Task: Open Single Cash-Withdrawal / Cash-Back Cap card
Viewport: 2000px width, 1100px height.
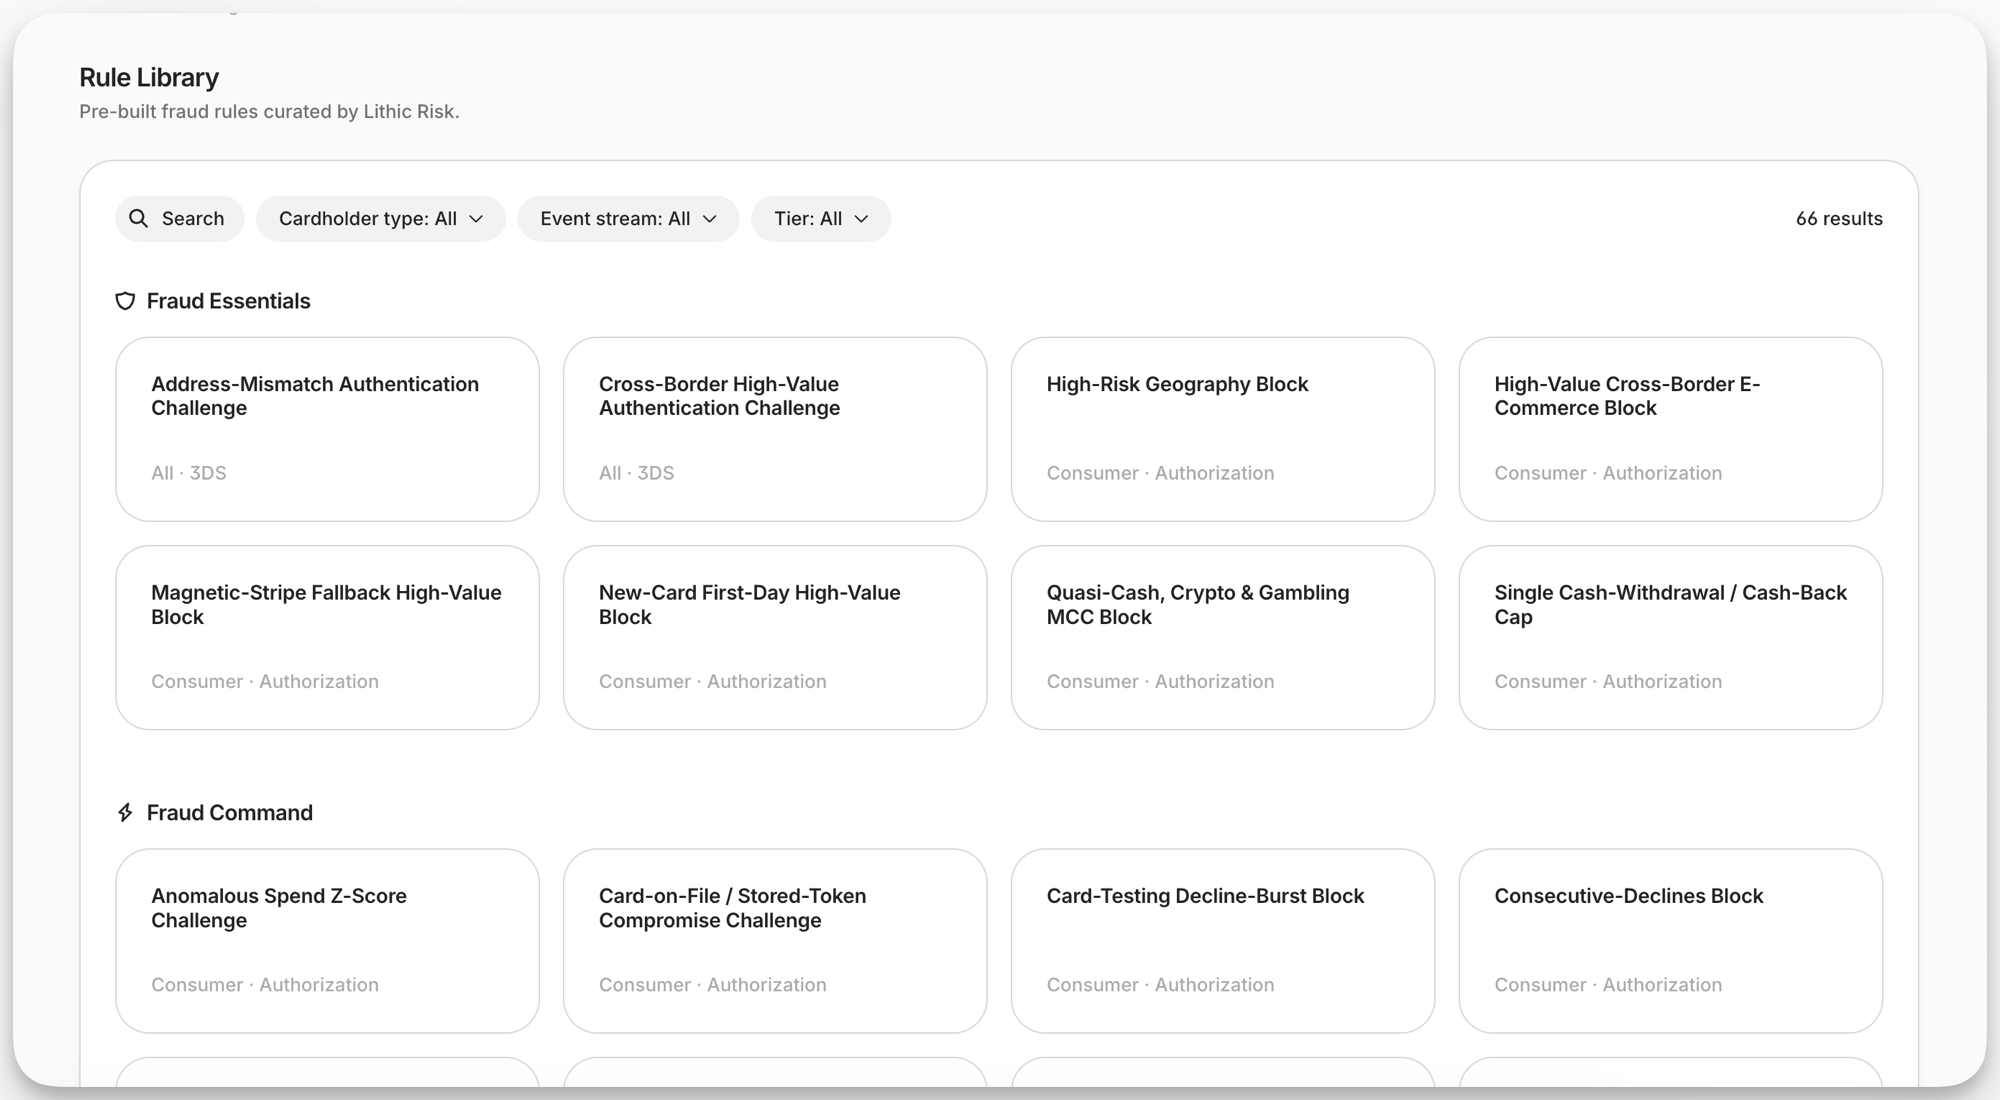Action: point(1671,638)
